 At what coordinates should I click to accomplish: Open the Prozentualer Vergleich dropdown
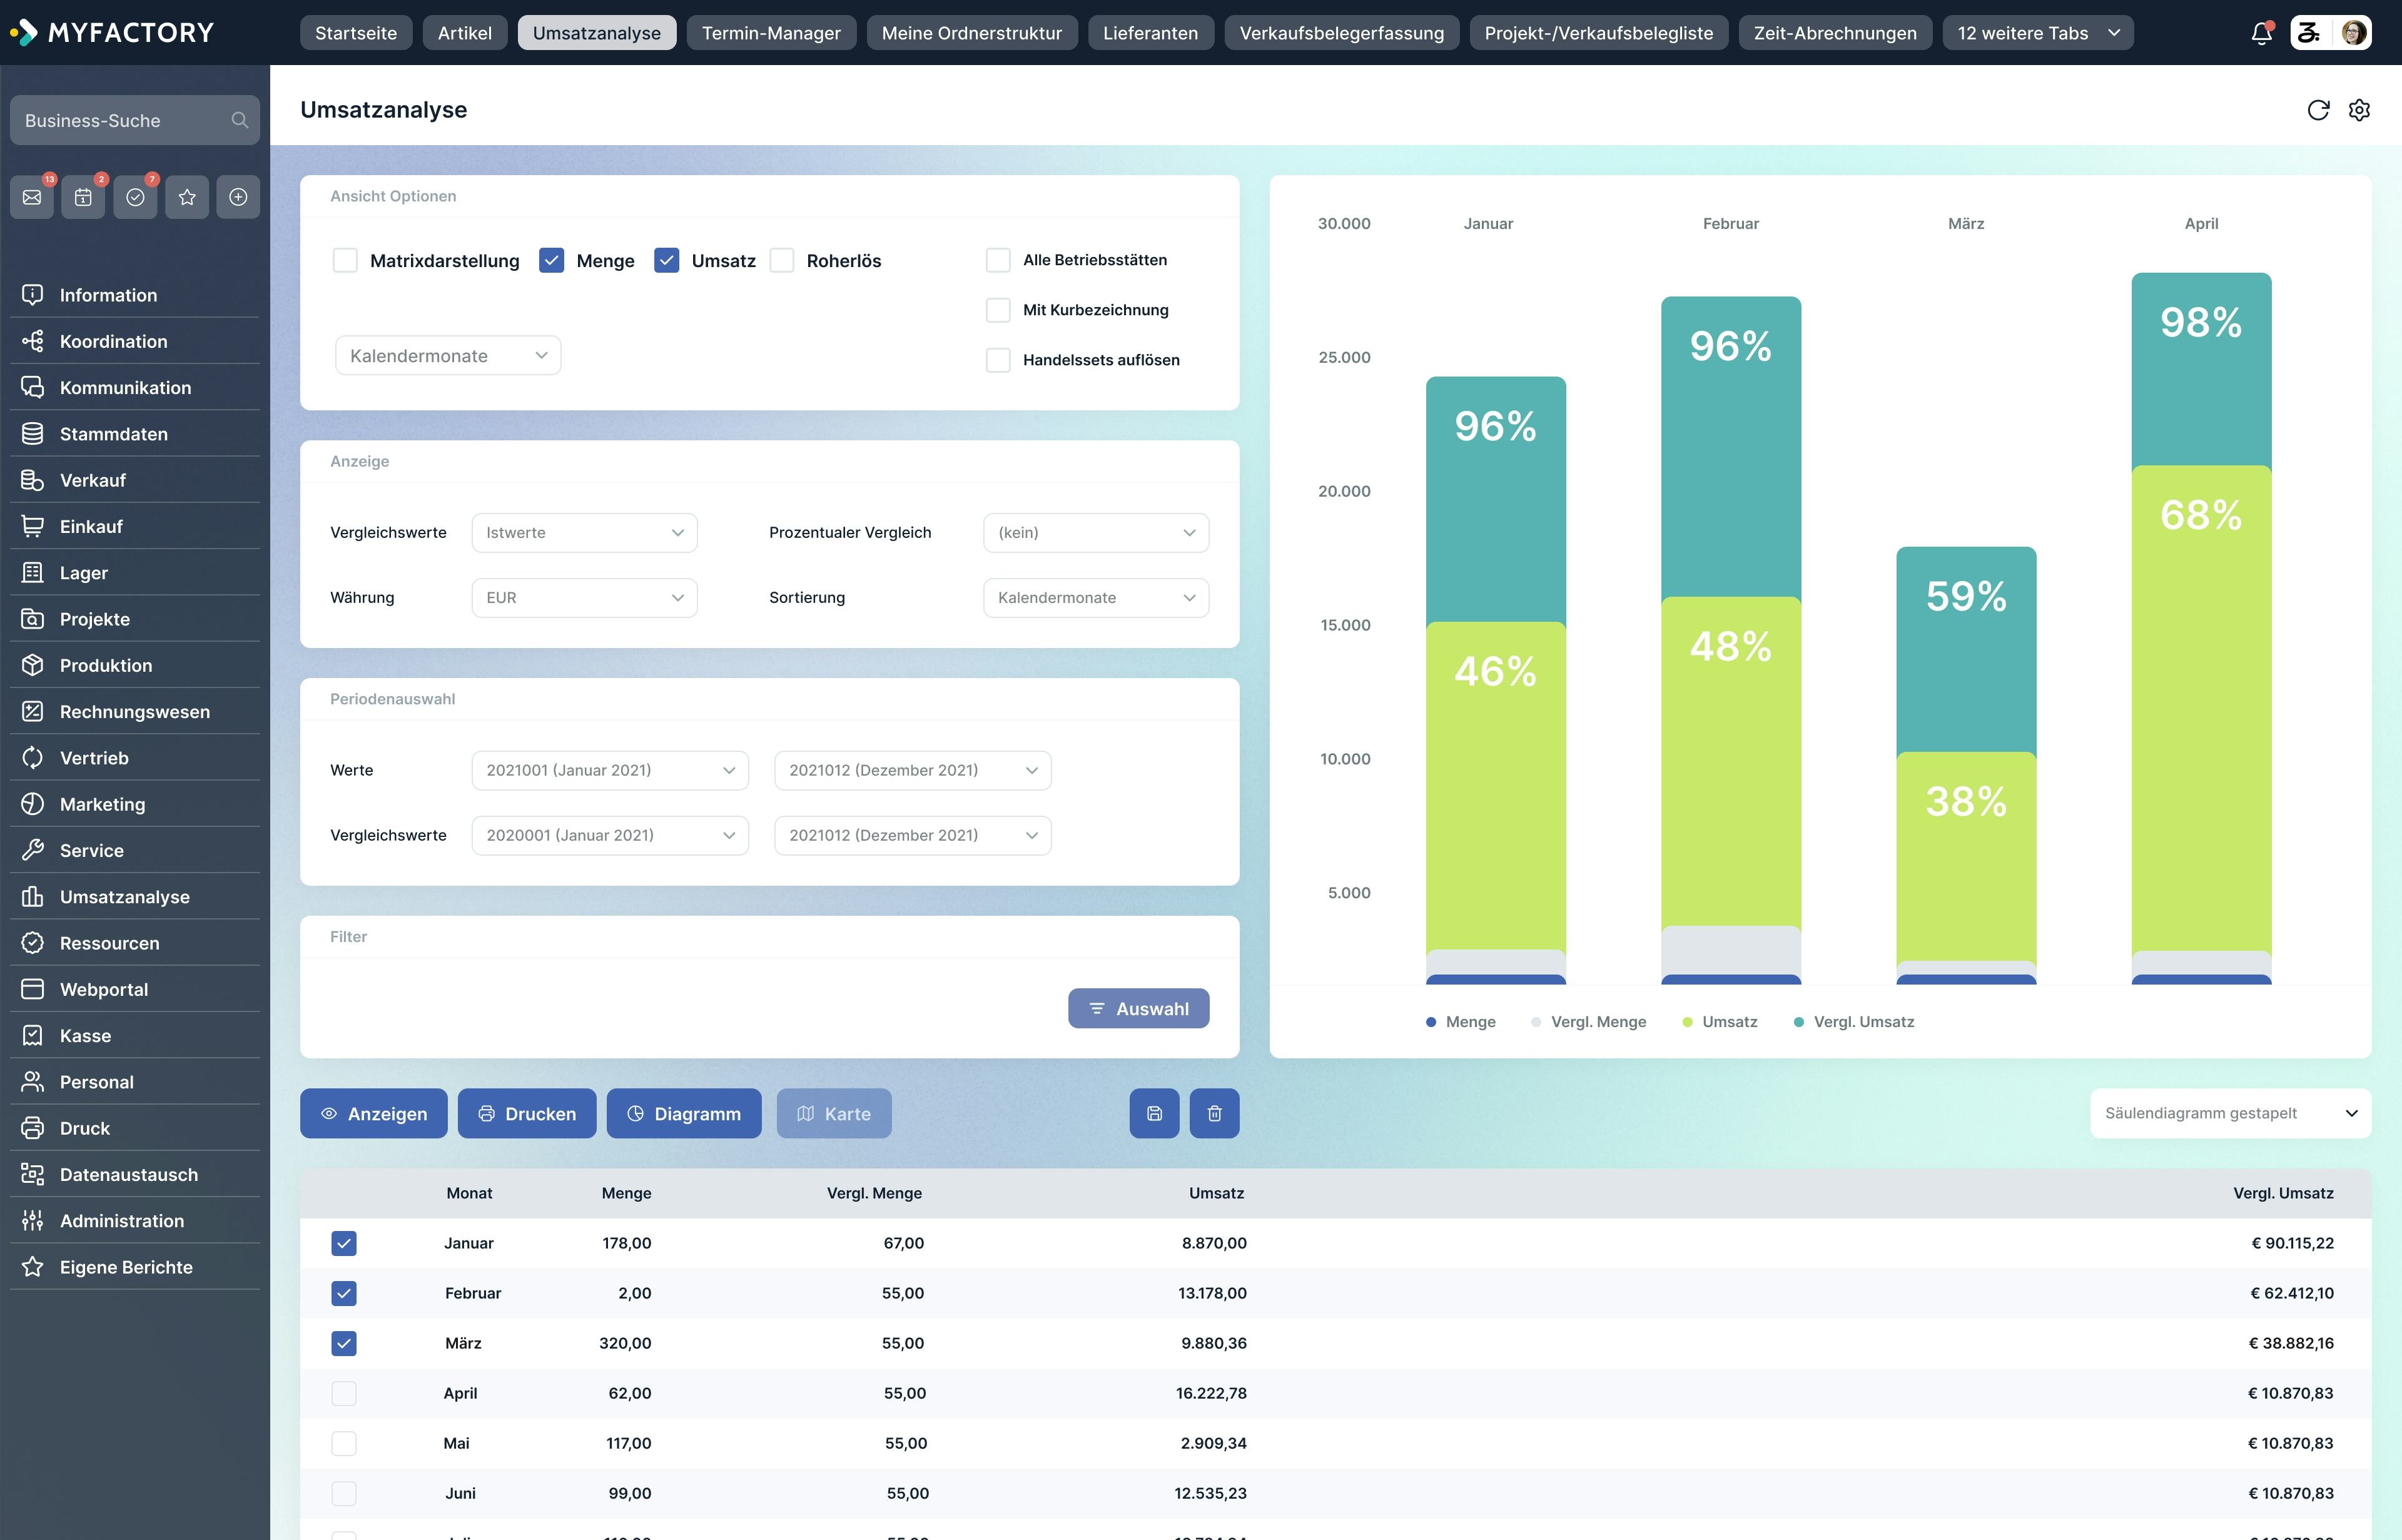click(1095, 532)
